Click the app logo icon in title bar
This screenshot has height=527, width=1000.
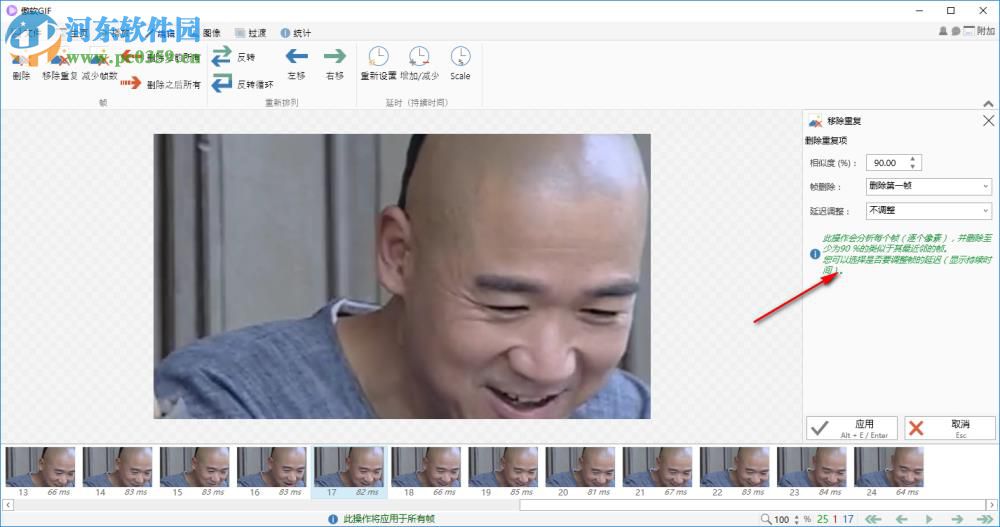(11, 10)
